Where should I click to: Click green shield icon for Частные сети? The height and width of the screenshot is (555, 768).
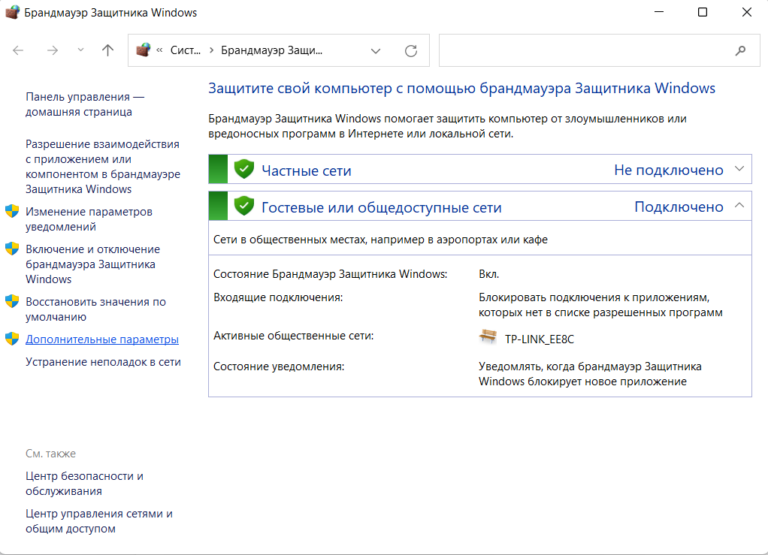(x=244, y=169)
